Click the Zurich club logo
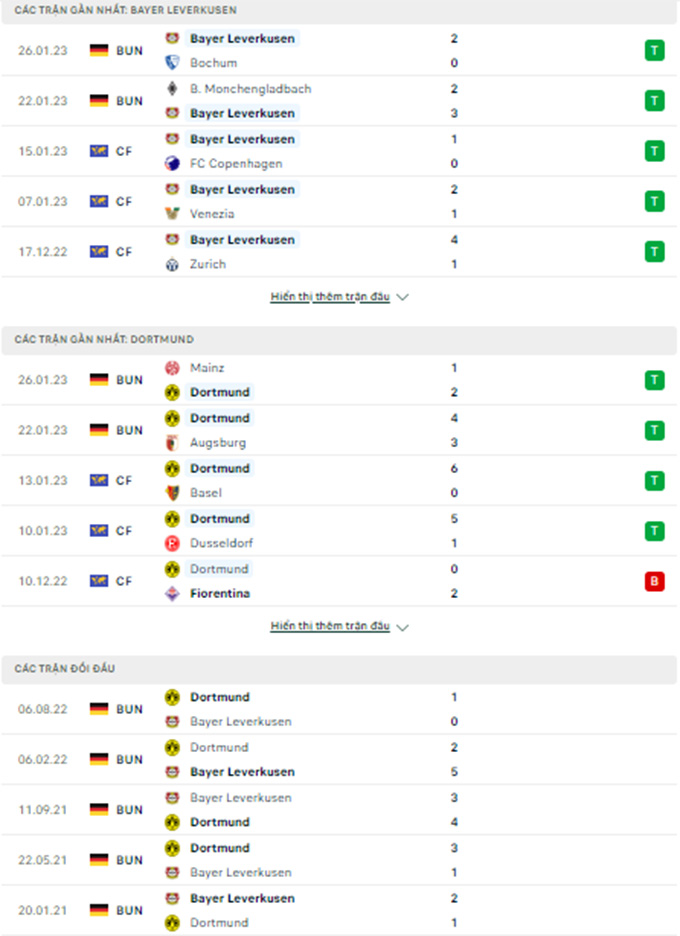 tap(172, 264)
